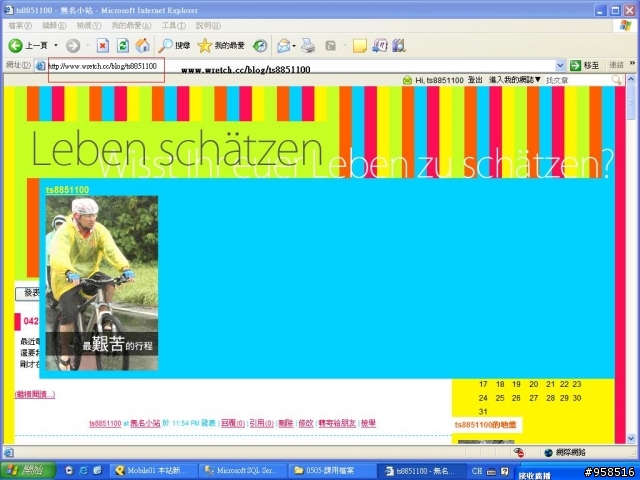
Task: Open the 工具(T) menu
Action: [173, 25]
